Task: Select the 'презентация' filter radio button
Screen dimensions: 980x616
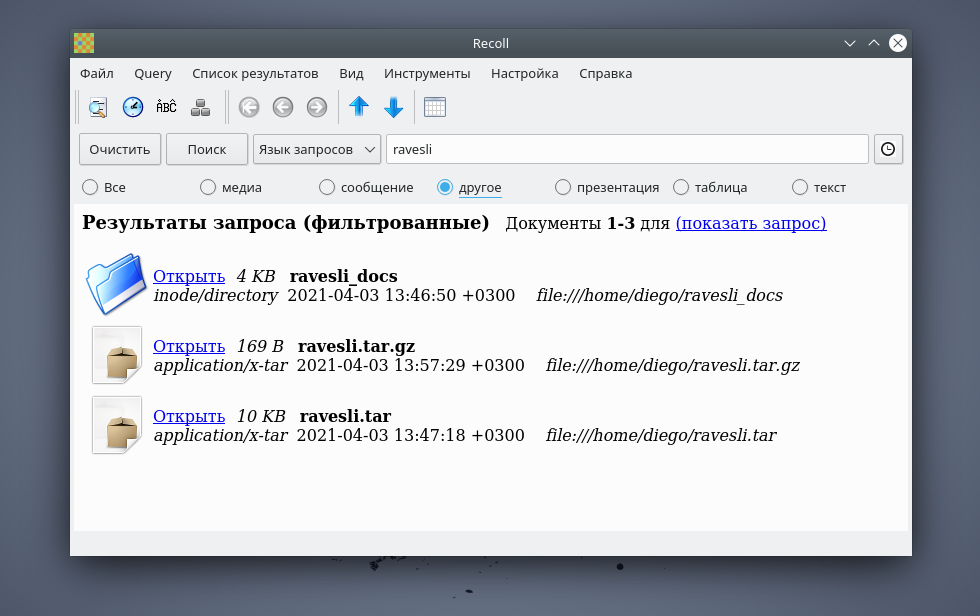Action: point(563,187)
